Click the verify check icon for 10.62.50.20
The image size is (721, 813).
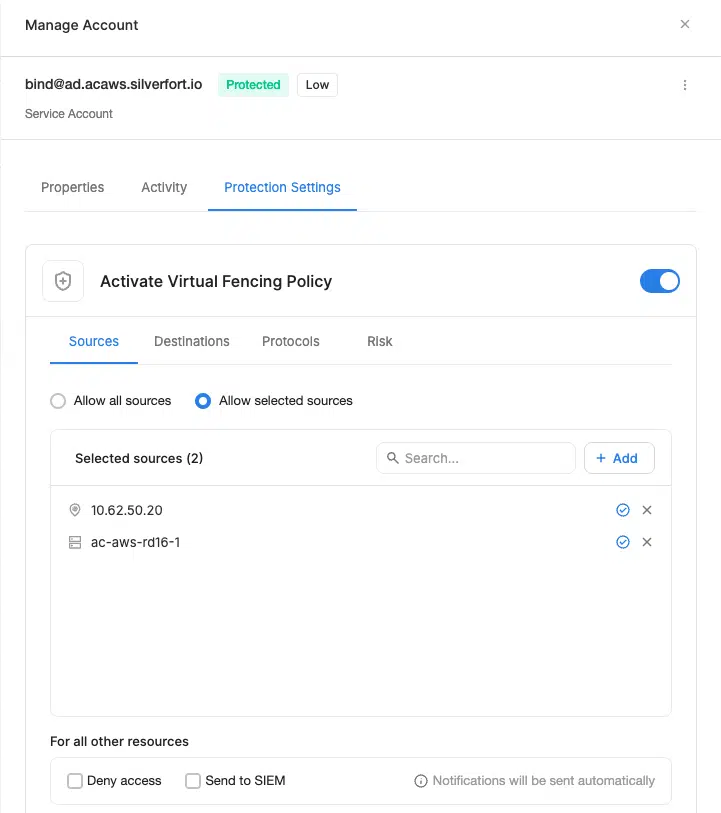pyautogui.click(x=623, y=510)
